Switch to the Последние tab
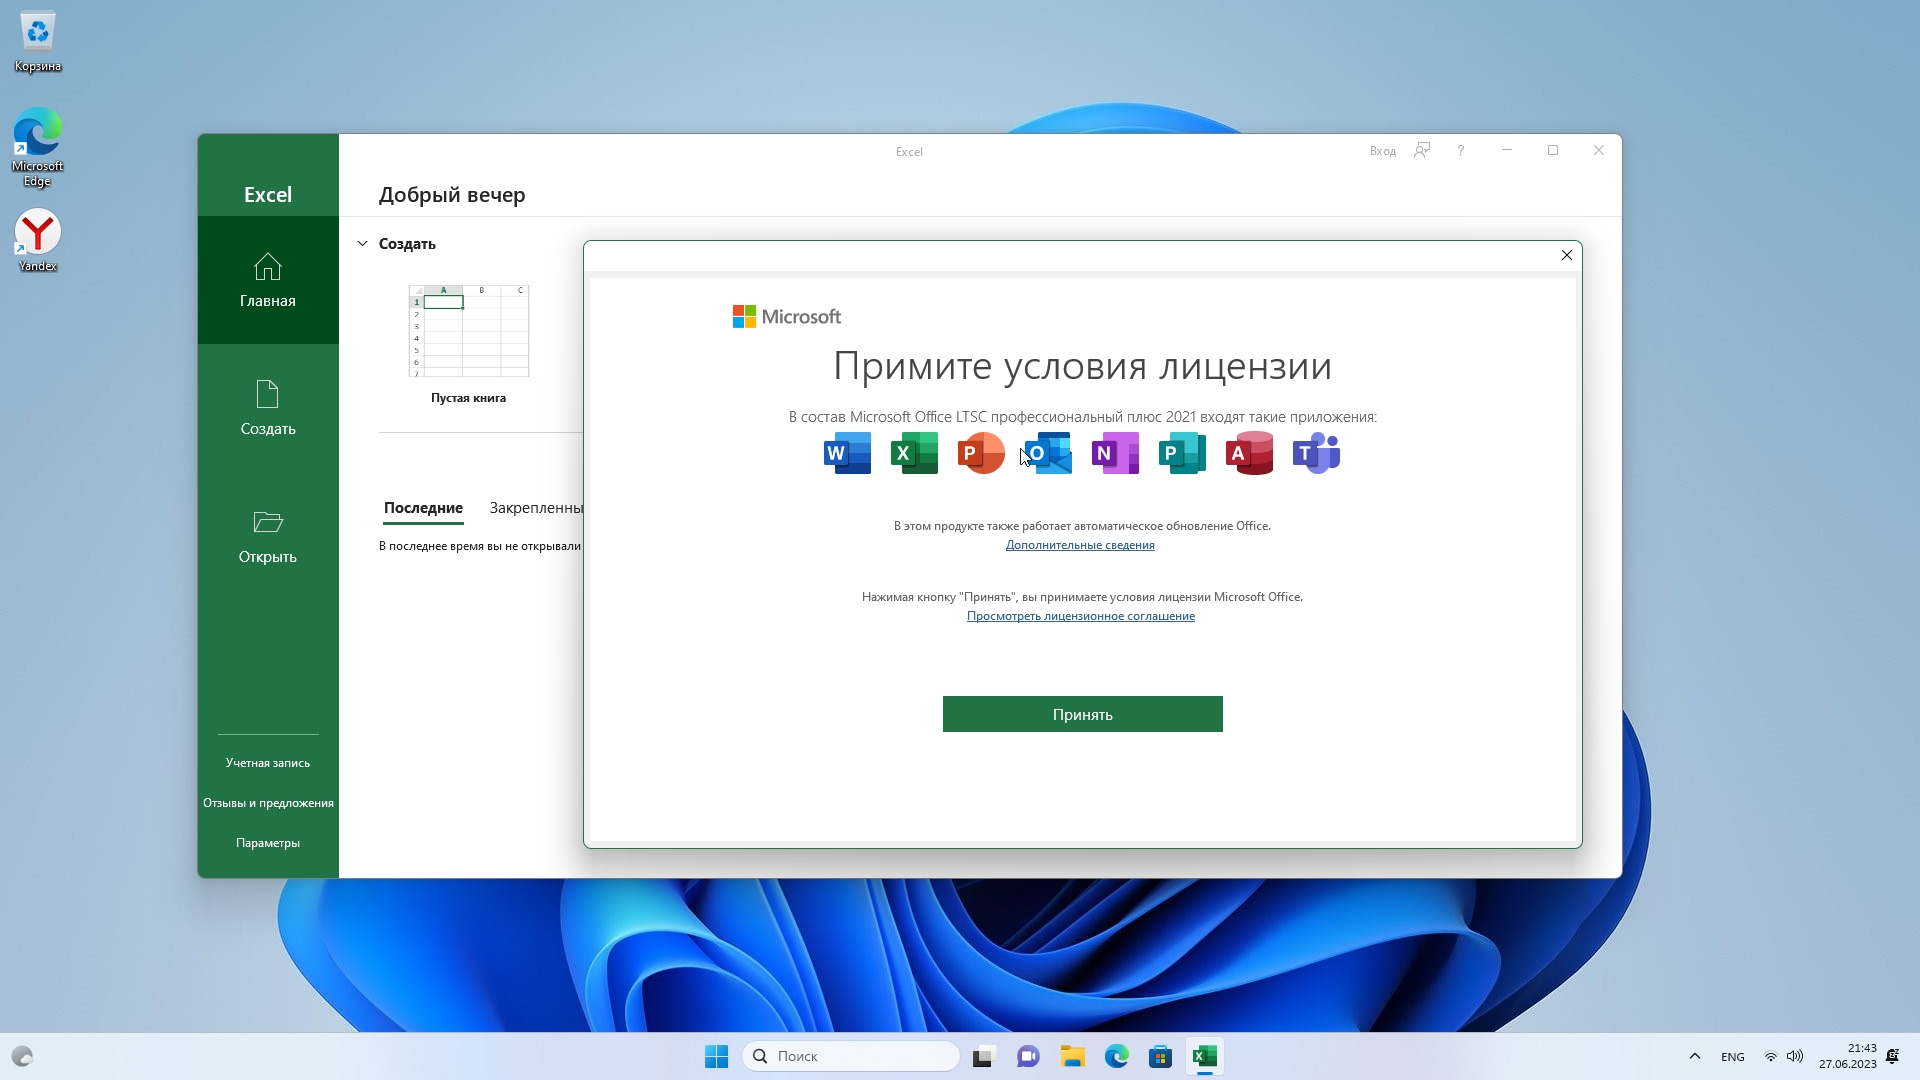 423,508
